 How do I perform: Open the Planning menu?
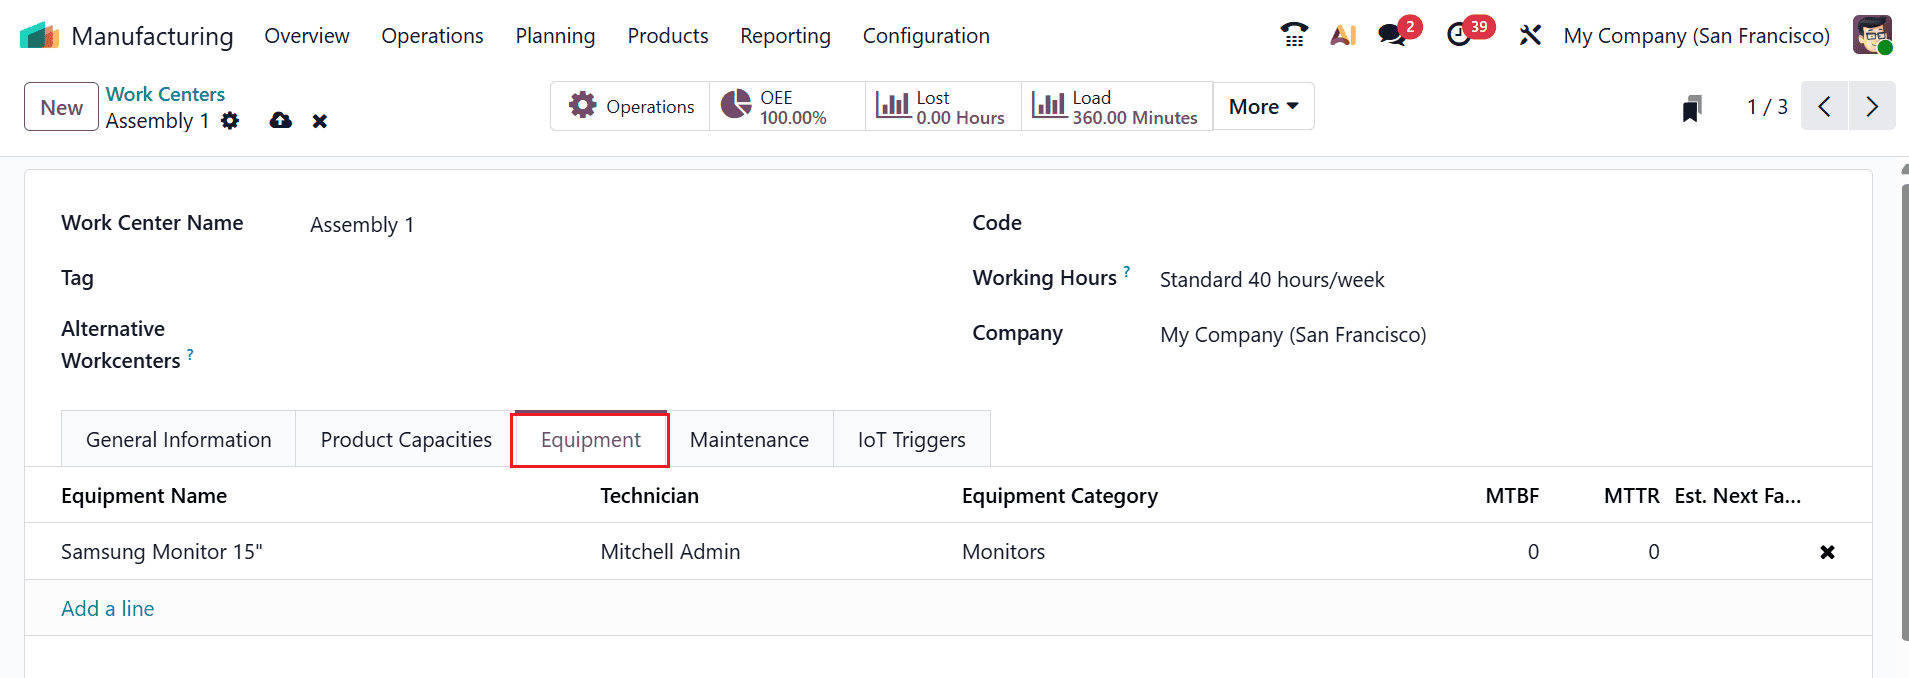click(555, 36)
